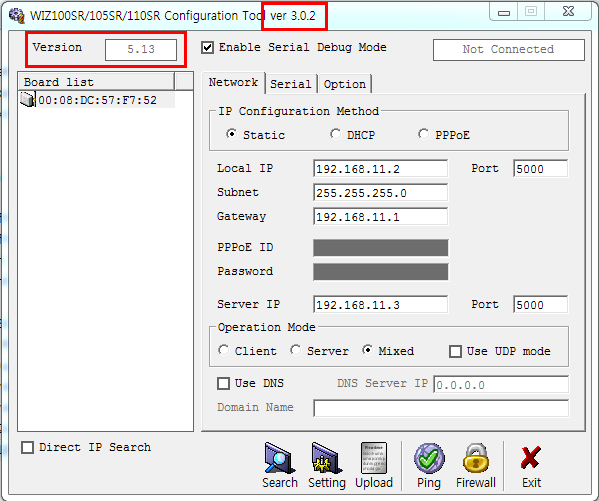Viewport: 599px width, 501px height.
Task: Click the Subnet input field
Action: pos(380,193)
